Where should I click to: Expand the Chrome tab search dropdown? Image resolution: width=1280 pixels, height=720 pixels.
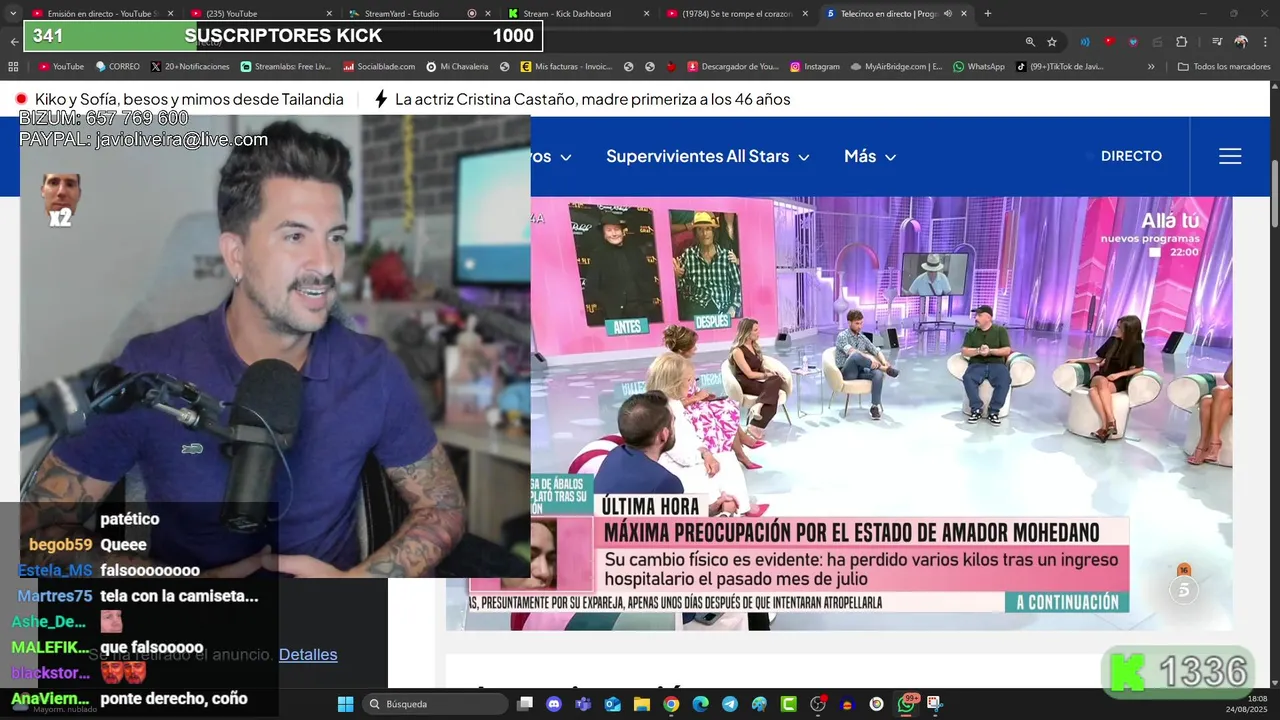pyautogui.click(x=13, y=14)
